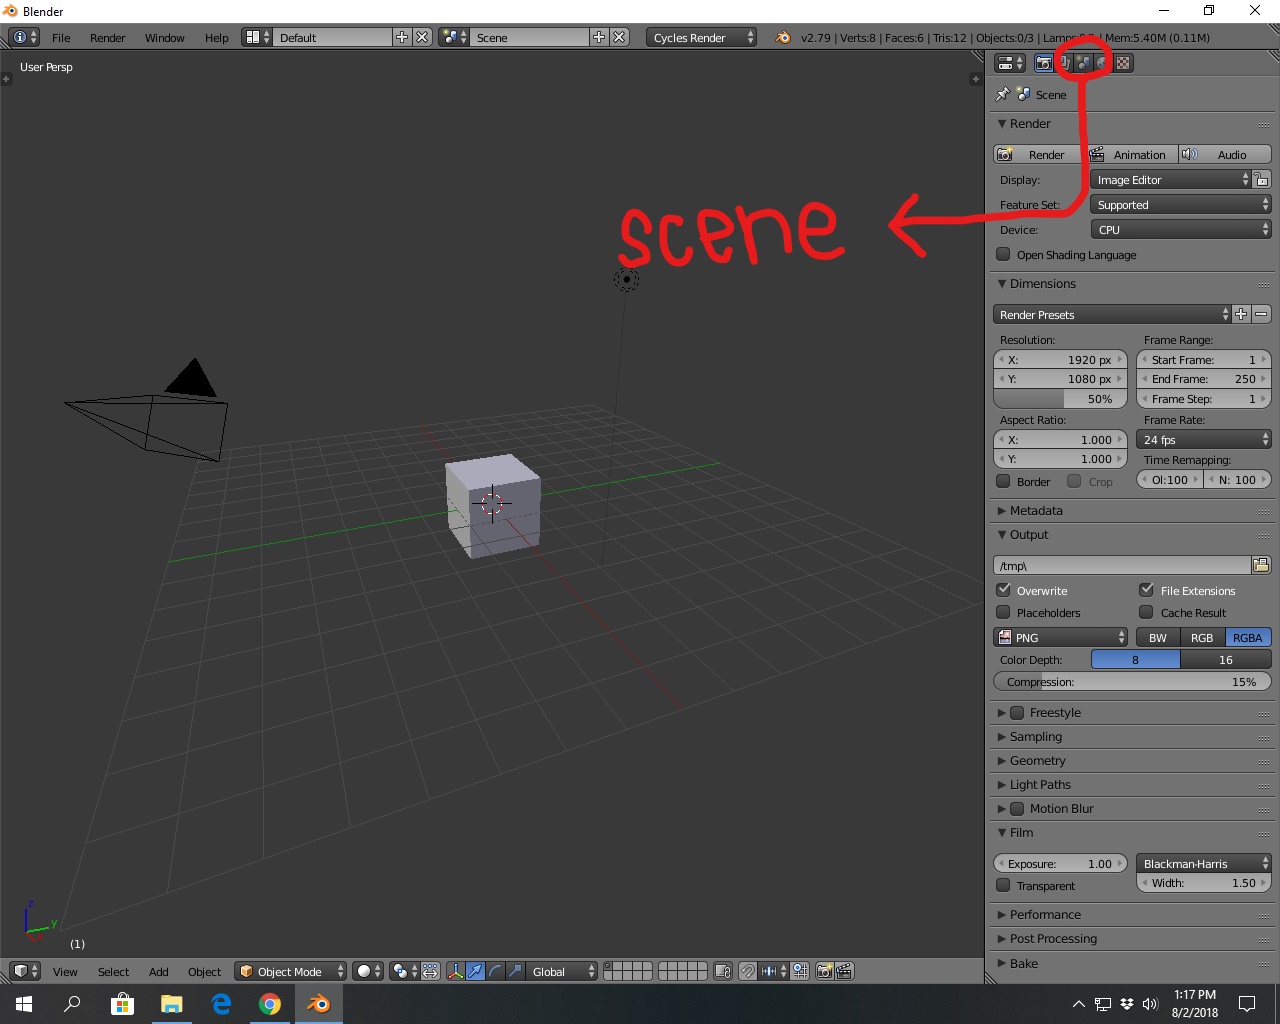Switch to the Texture properties checkered icon
This screenshot has height=1024, width=1280.
[1123, 62]
